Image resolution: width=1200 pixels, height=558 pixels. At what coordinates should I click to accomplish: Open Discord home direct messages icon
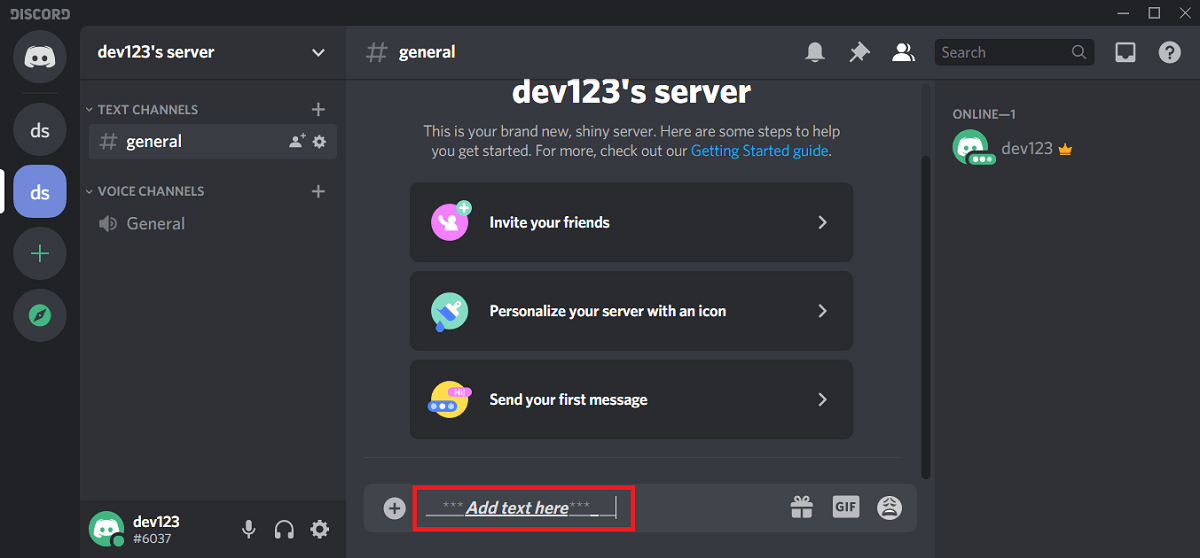[40, 56]
